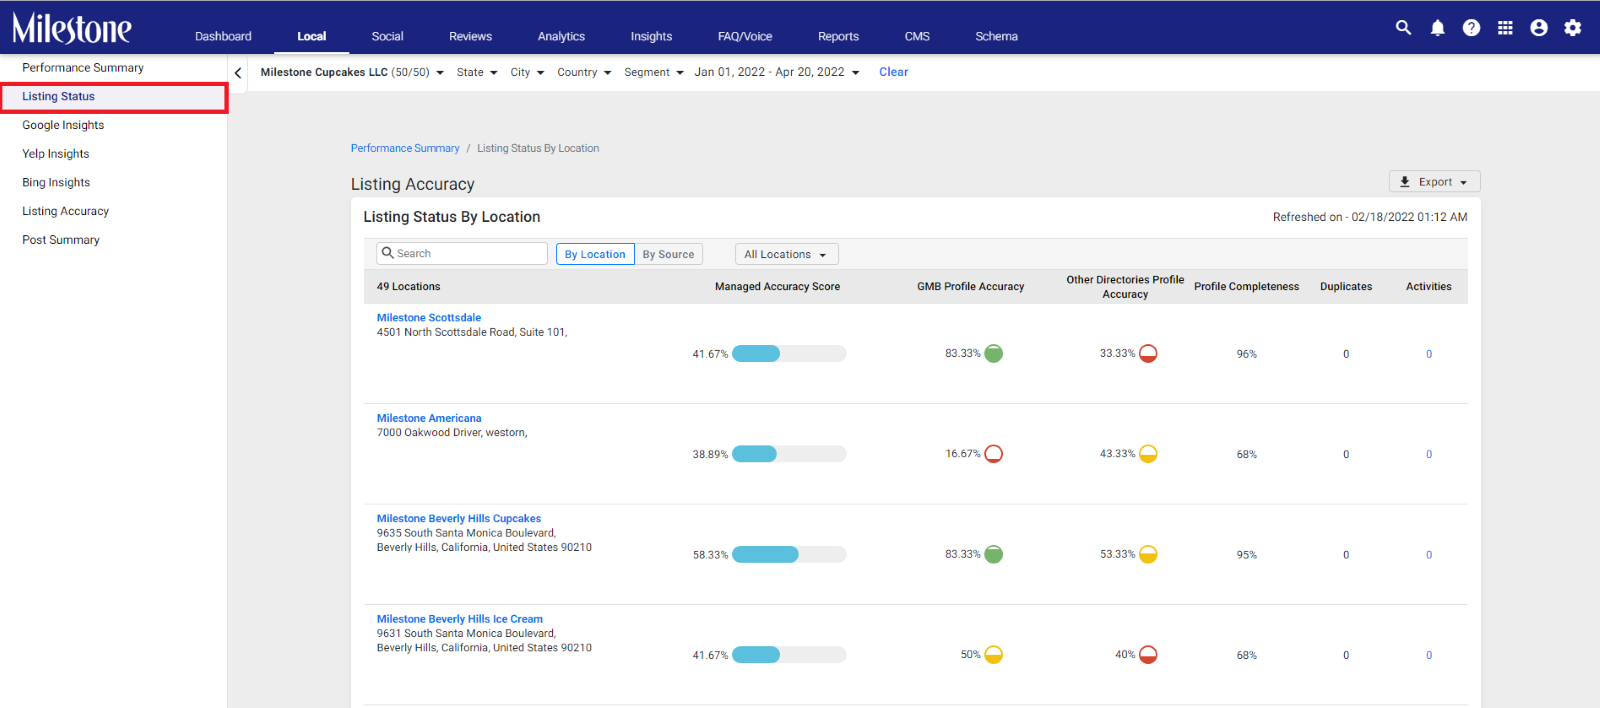
Task: Click the green GMB status icon for Beverly Hills Cupcakes
Action: pos(994,554)
